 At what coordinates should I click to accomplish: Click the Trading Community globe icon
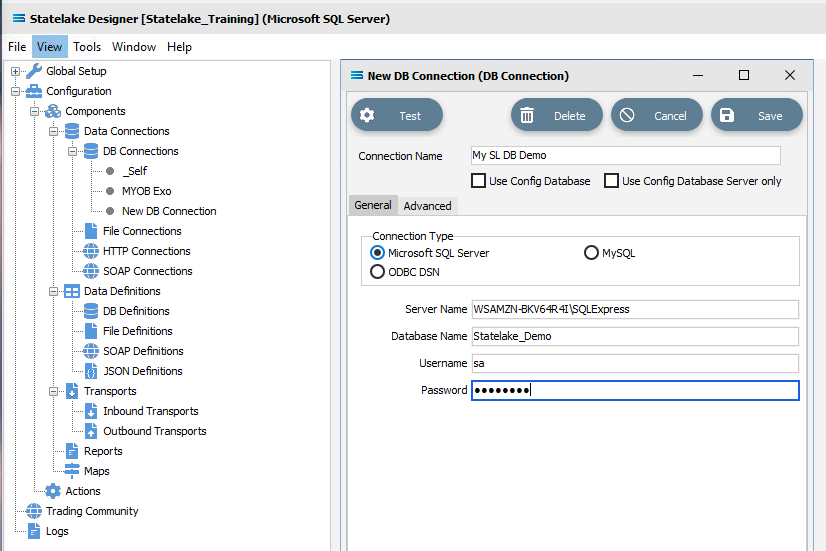pos(34,511)
